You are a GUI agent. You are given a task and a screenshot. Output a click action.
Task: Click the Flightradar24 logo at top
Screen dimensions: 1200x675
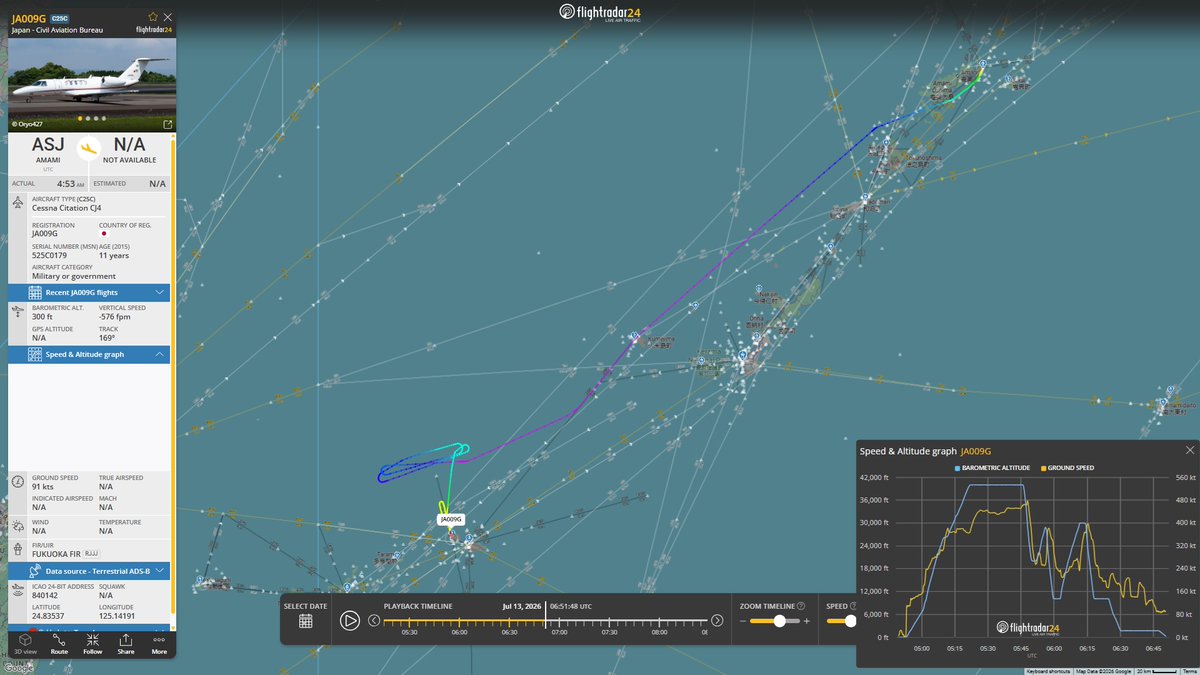point(599,12)
